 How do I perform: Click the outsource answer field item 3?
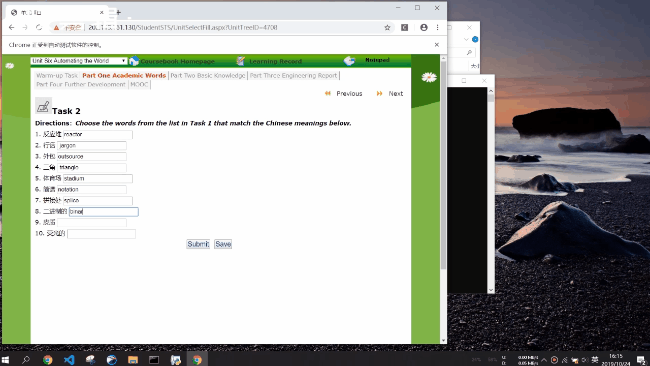(x=92, y=156)
